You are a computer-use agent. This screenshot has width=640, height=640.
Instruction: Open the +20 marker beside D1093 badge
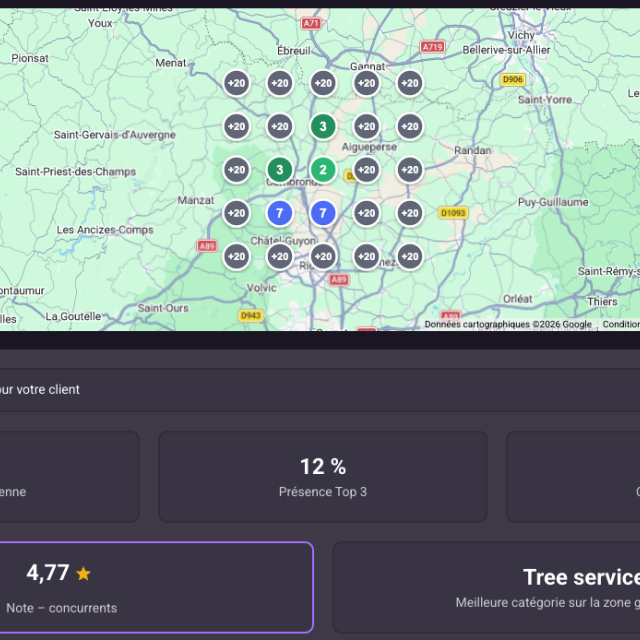coord(409,213)
